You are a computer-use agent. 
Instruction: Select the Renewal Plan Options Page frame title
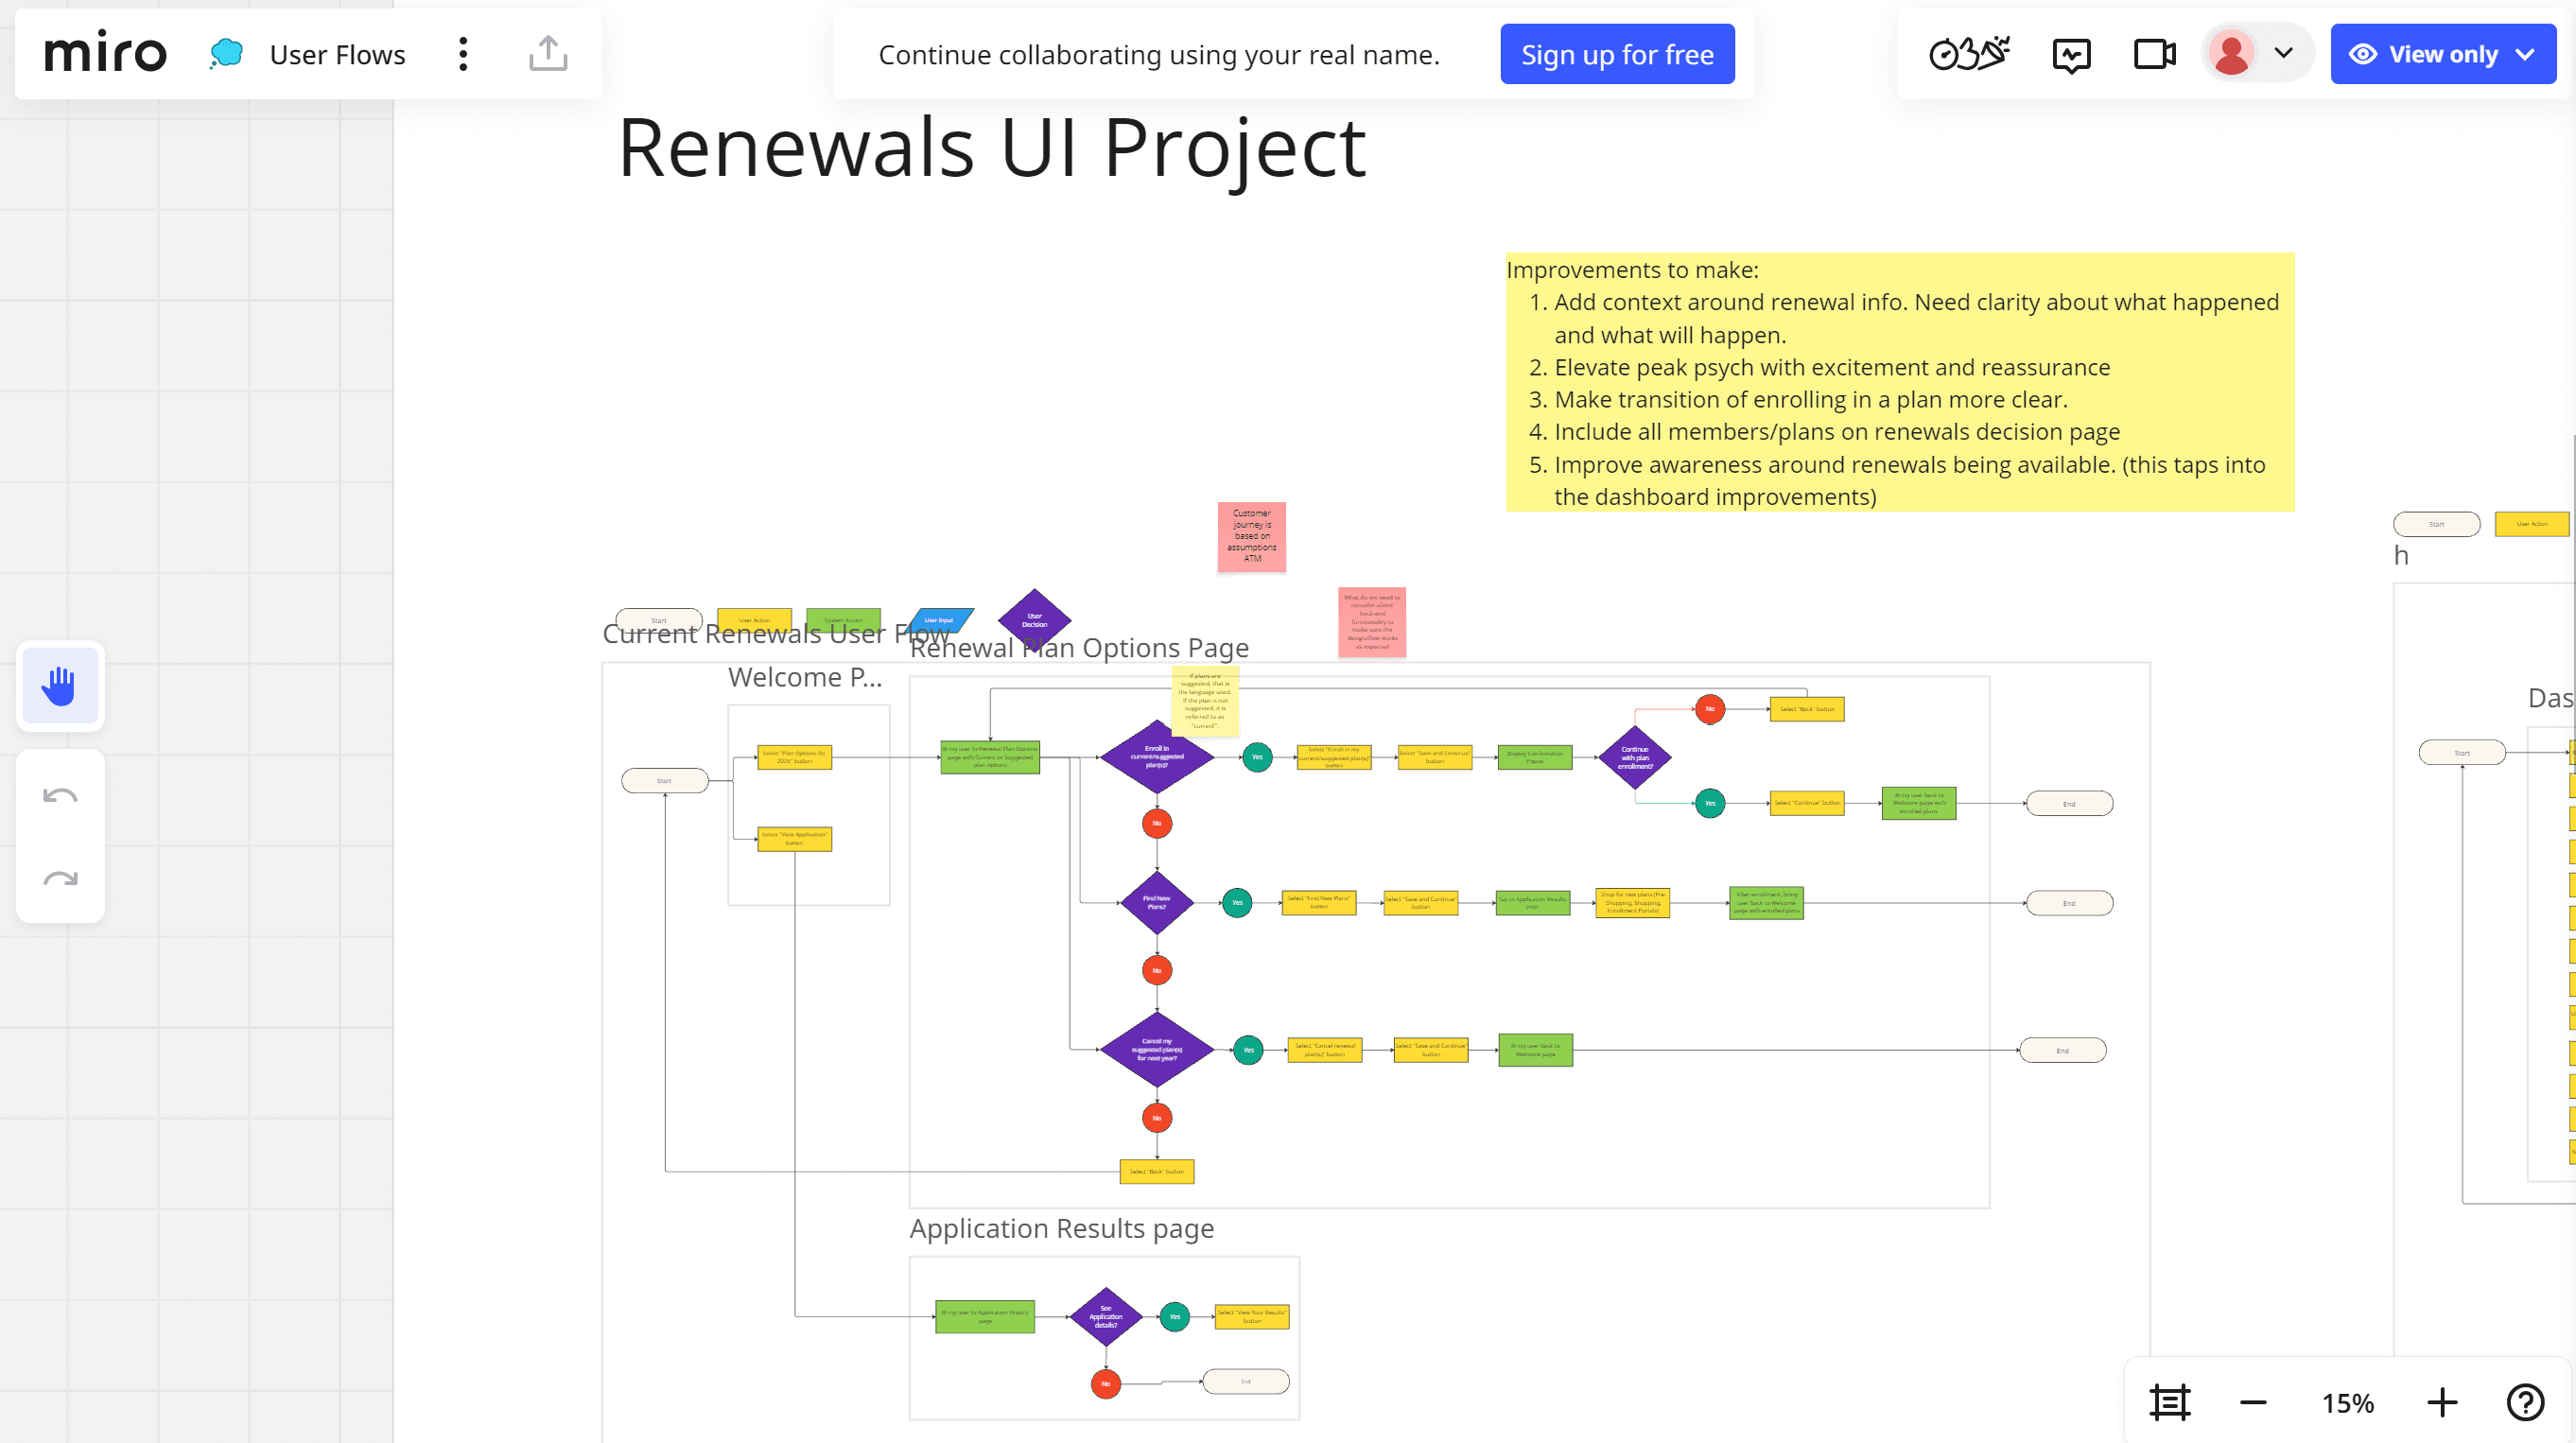tap(1079, 648)
